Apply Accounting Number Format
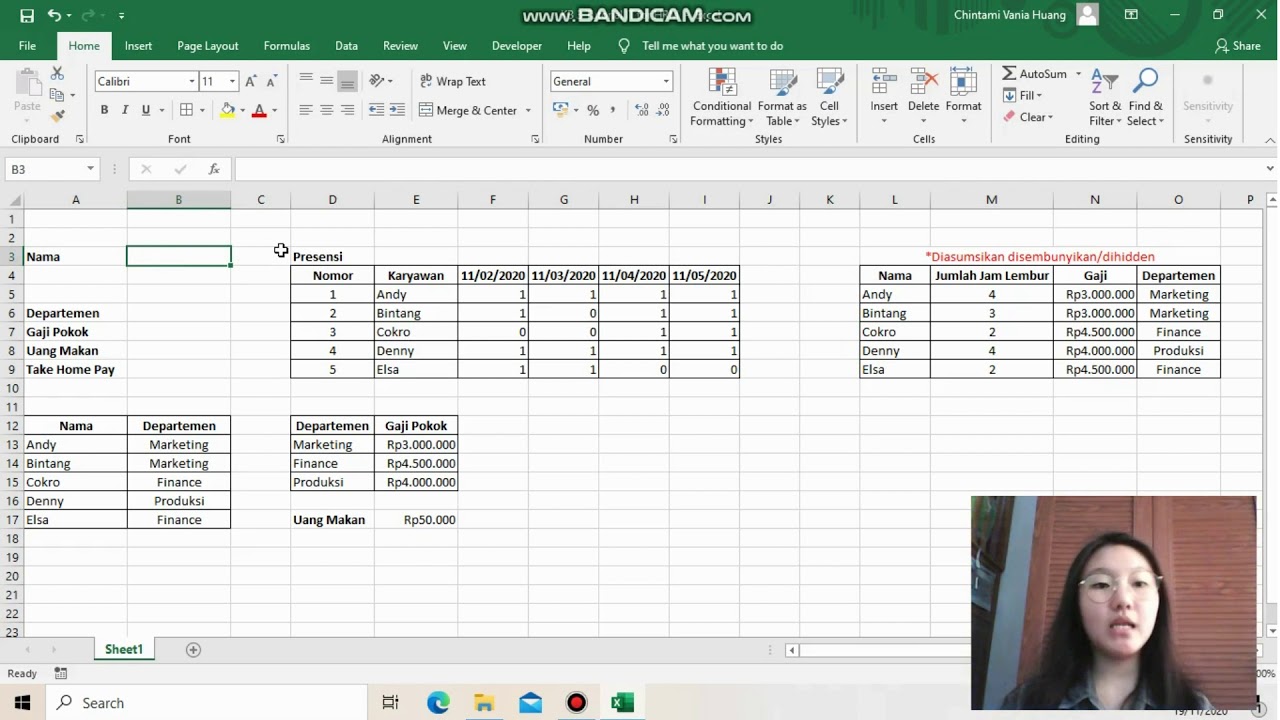 click(560, 110)
